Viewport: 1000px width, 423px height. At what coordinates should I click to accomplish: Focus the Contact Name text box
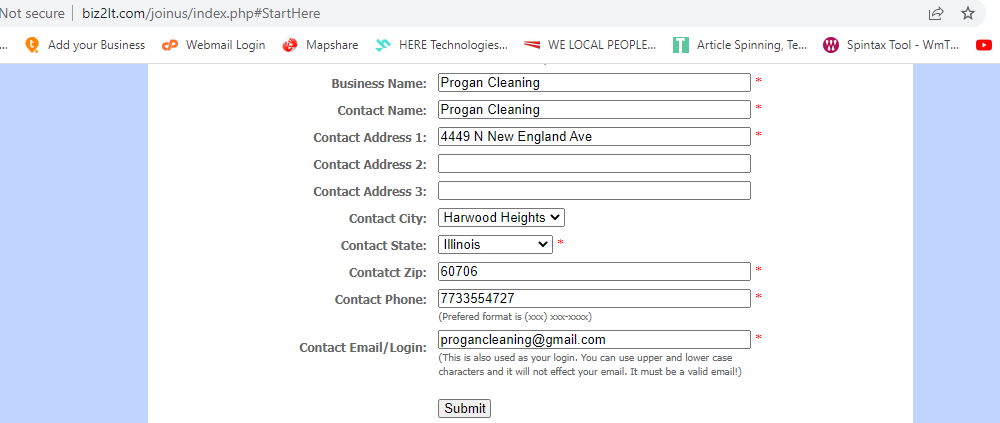pos(594,110)
